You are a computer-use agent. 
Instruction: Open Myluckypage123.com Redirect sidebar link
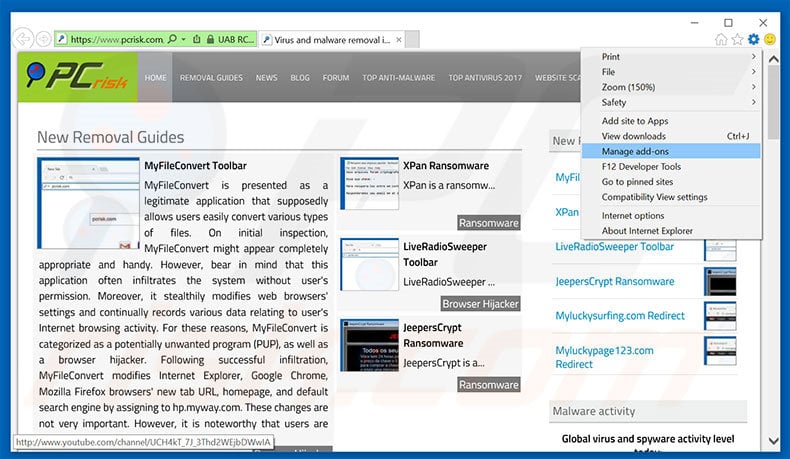coord(604,357)
